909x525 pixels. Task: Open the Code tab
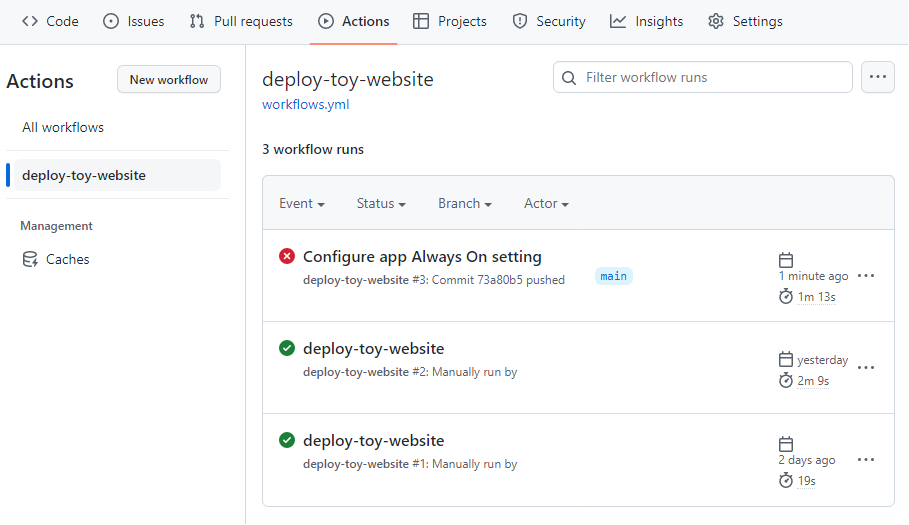(x=50, y=21)
